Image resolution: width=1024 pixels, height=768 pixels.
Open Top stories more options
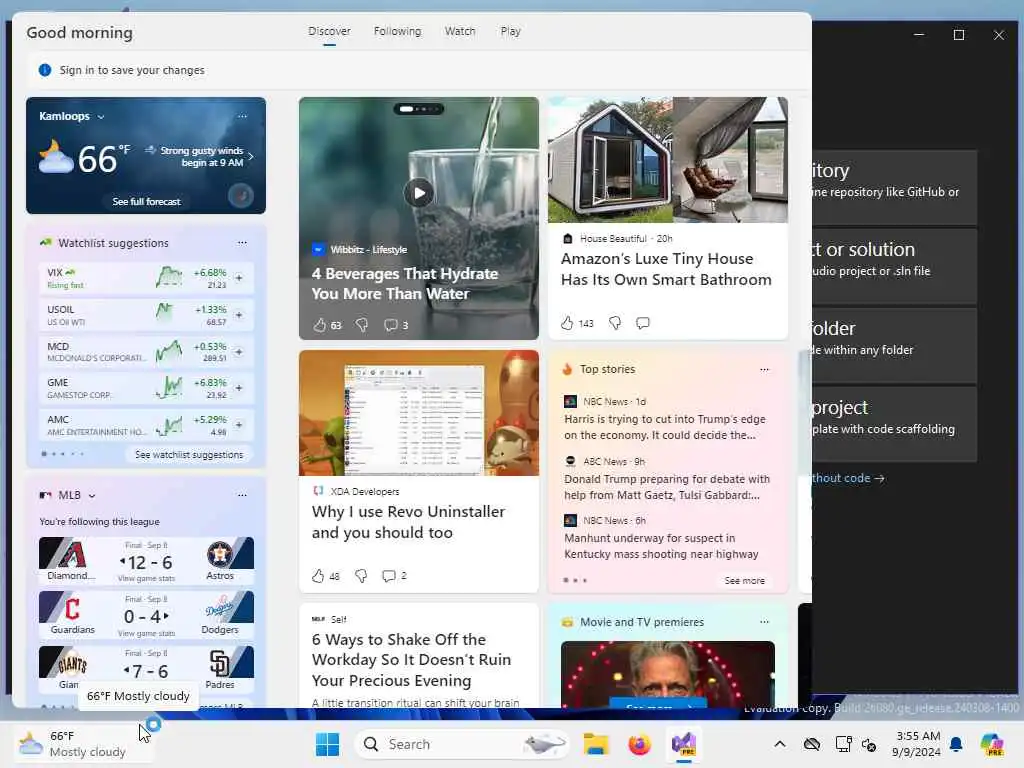click(765, 370)
